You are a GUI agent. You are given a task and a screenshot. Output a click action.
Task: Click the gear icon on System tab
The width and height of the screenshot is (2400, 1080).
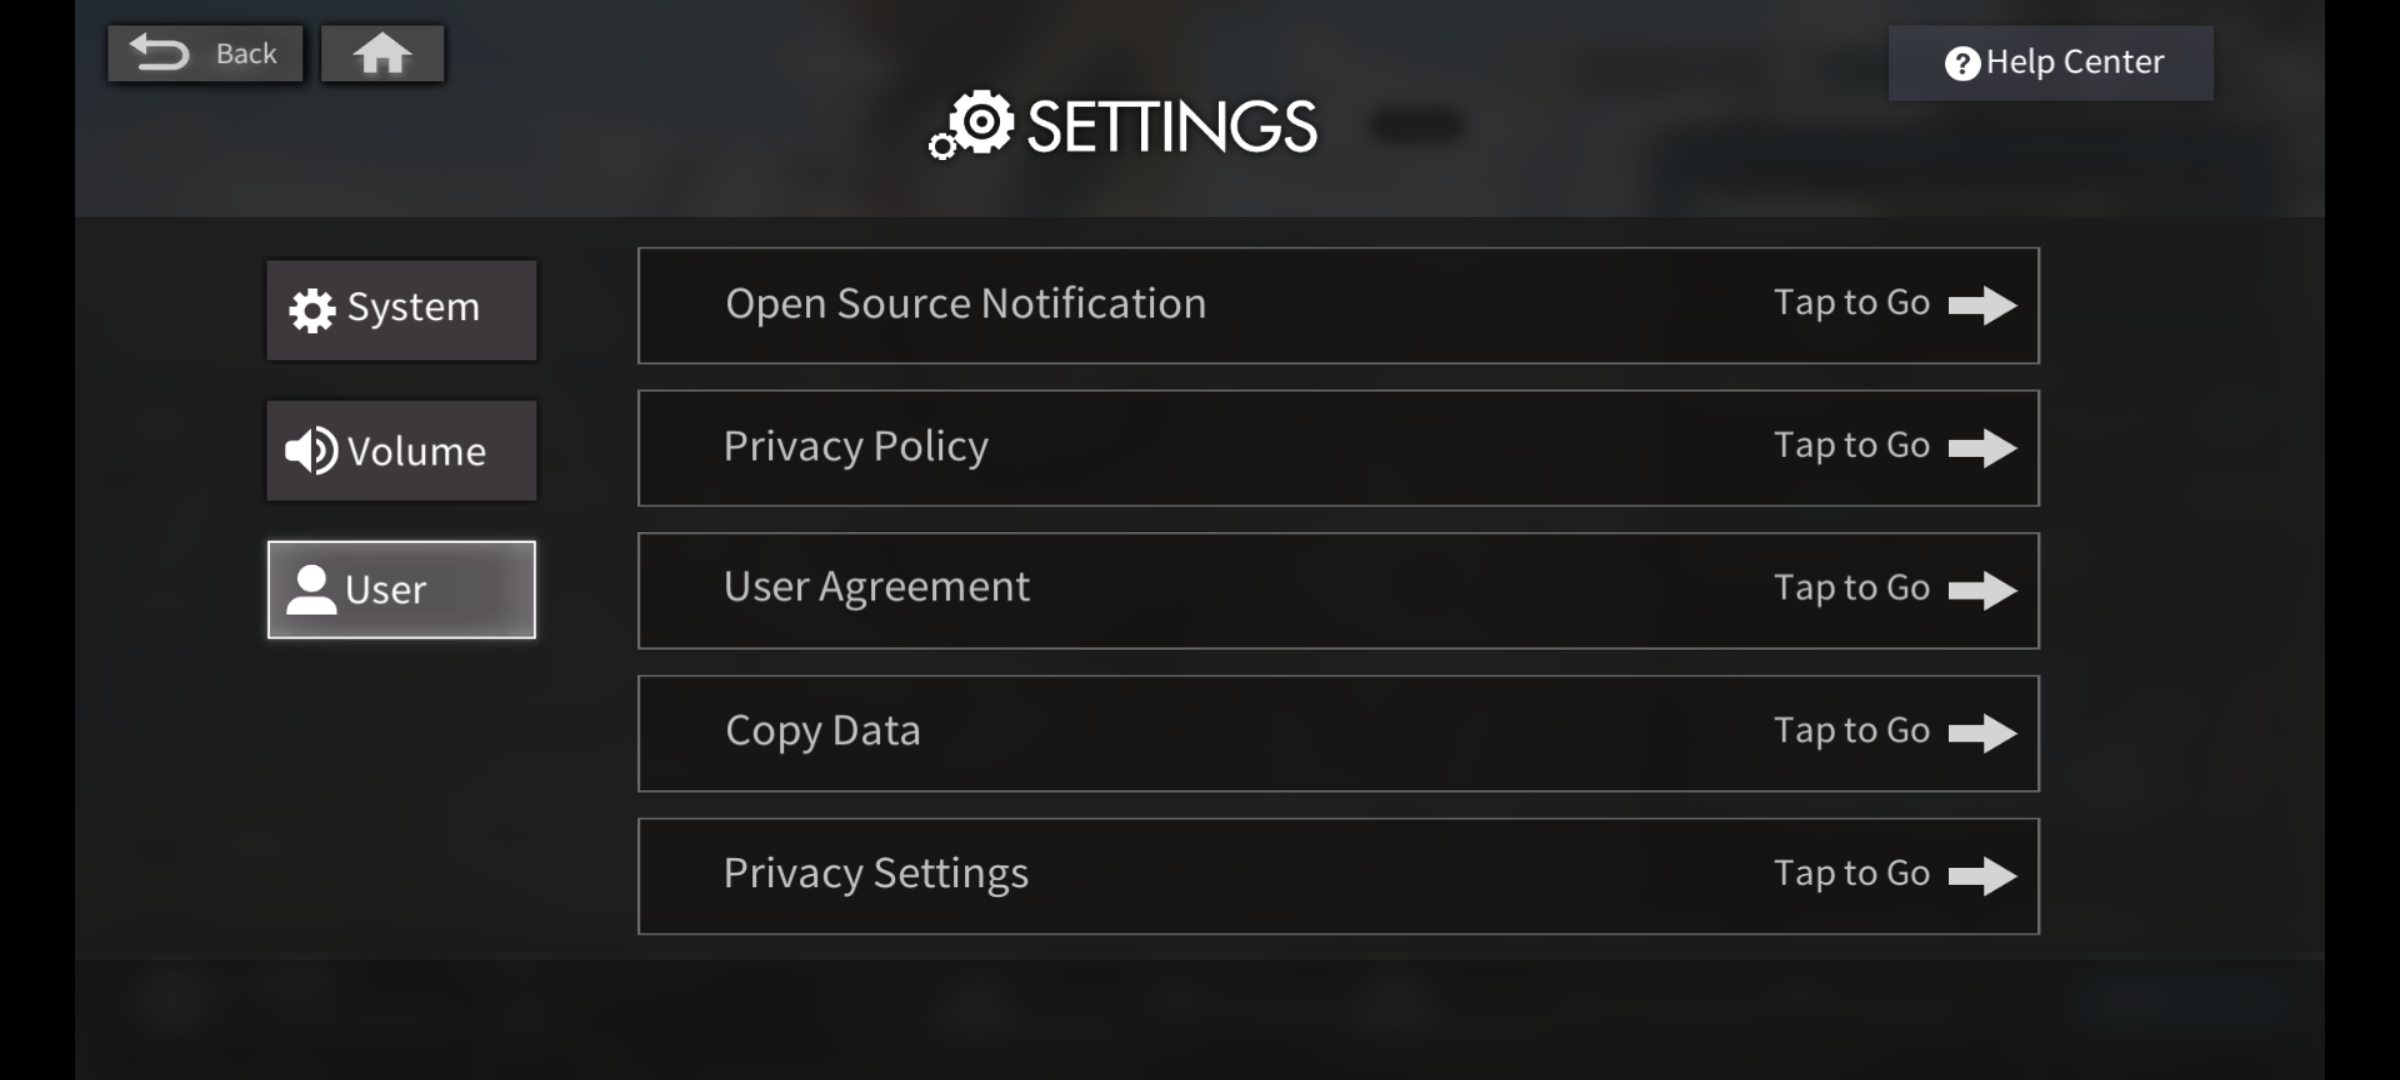(312, 310)
